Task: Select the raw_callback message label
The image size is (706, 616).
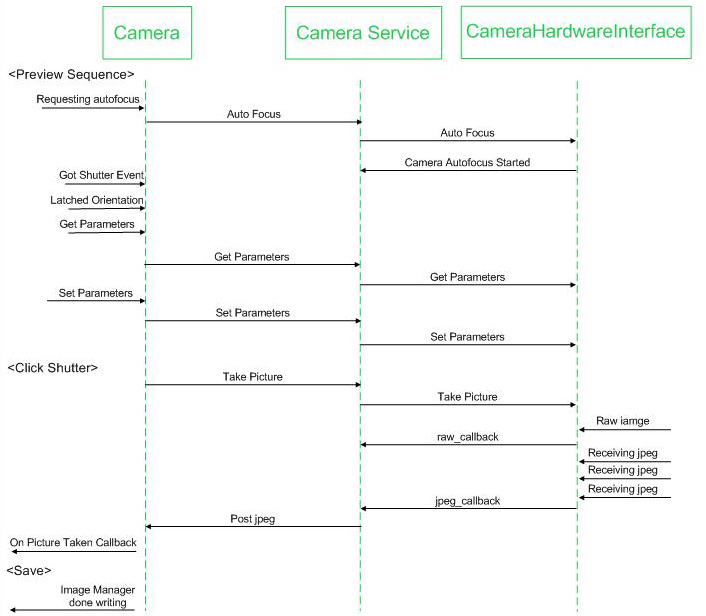Action: point(467,437)
